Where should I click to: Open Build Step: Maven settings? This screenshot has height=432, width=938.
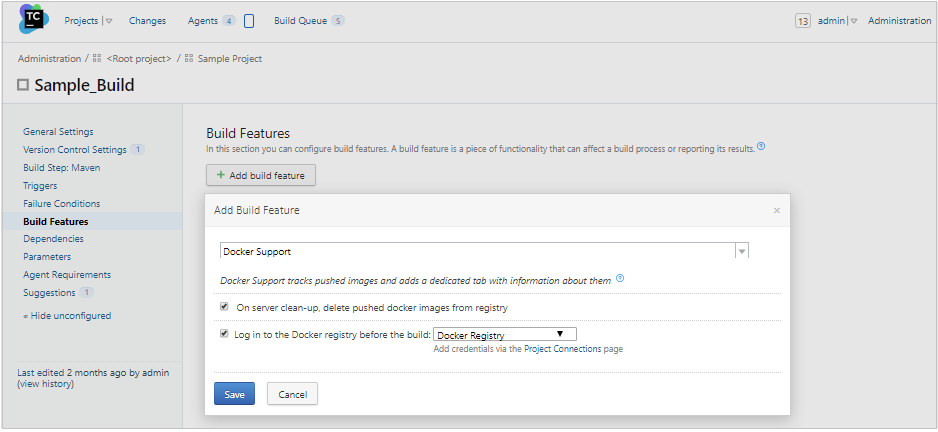click(62, 168)
